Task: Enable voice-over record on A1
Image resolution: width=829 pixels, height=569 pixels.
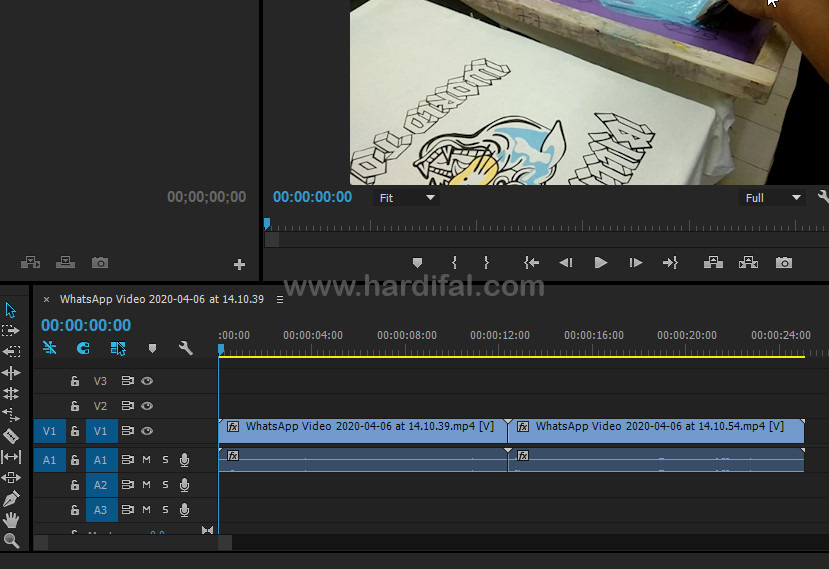Action: 185,460
